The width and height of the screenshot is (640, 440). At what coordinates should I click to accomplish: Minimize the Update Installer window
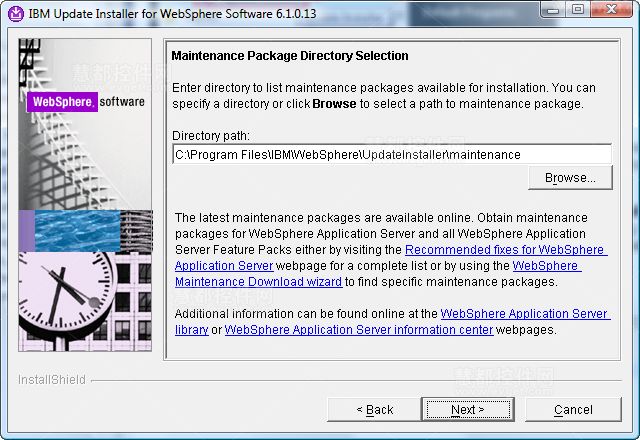(x=553, y=10)
